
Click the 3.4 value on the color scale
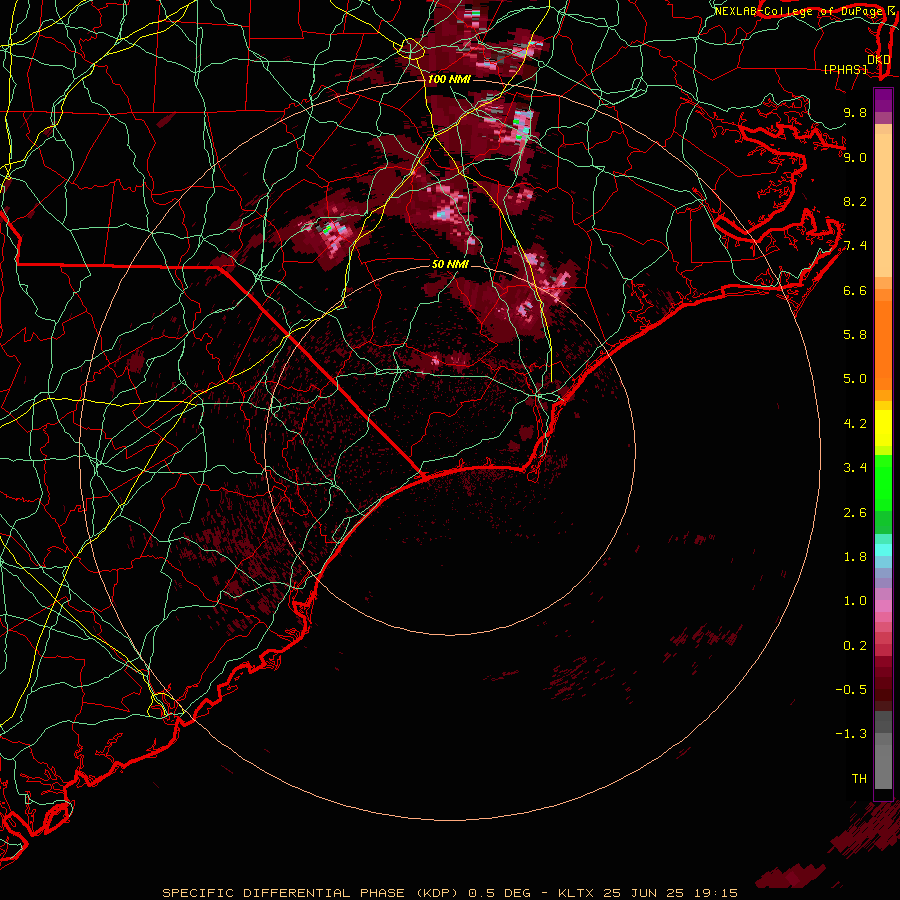pos(855,468)
